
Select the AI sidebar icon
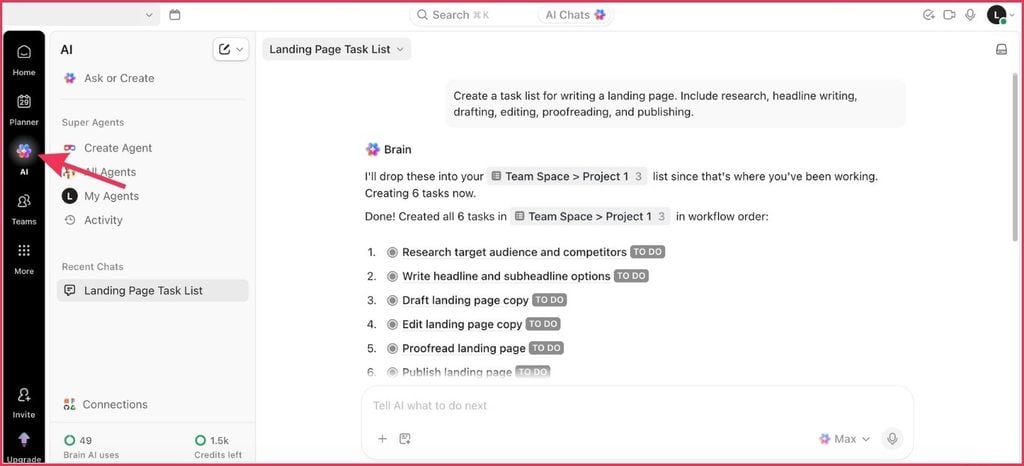(x=24, y=151)
